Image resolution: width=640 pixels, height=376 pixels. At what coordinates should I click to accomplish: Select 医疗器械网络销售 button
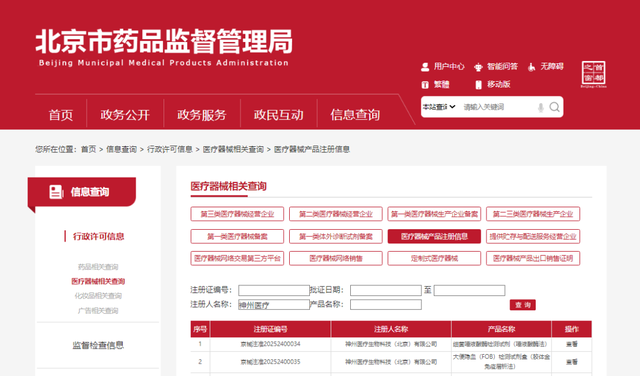click(x=336, y=258)
